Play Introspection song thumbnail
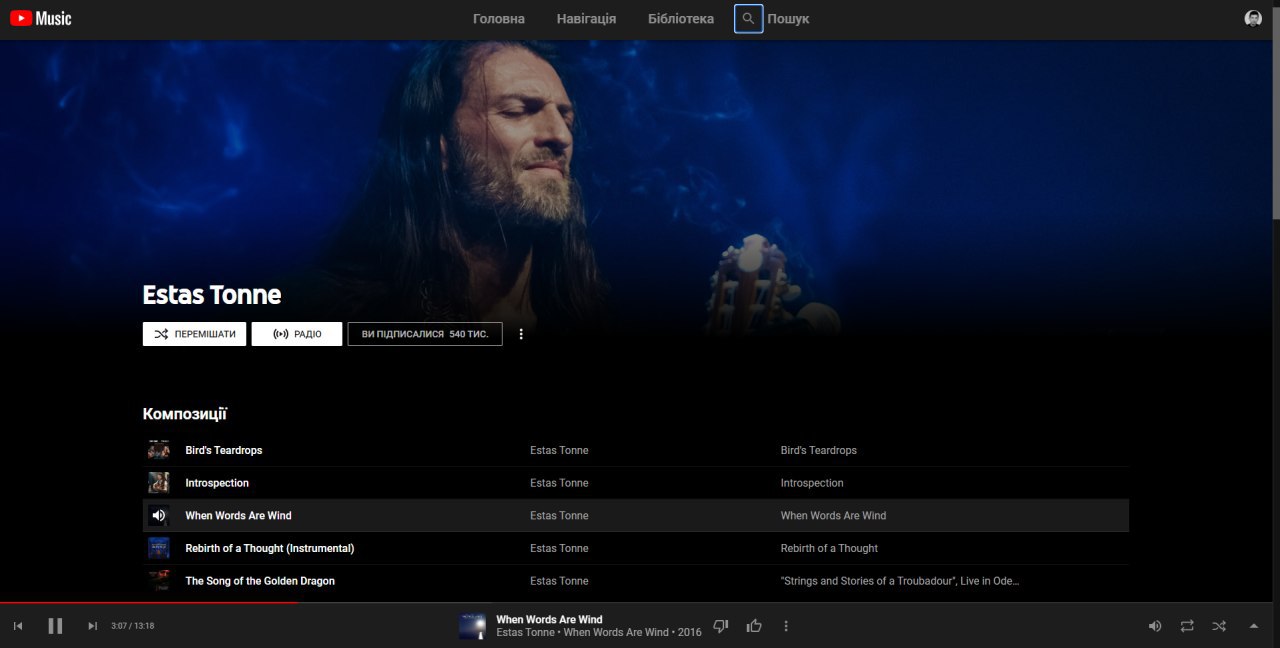Image resolution: width=1280 pixels, height=648 pixels. coord(158,483)
